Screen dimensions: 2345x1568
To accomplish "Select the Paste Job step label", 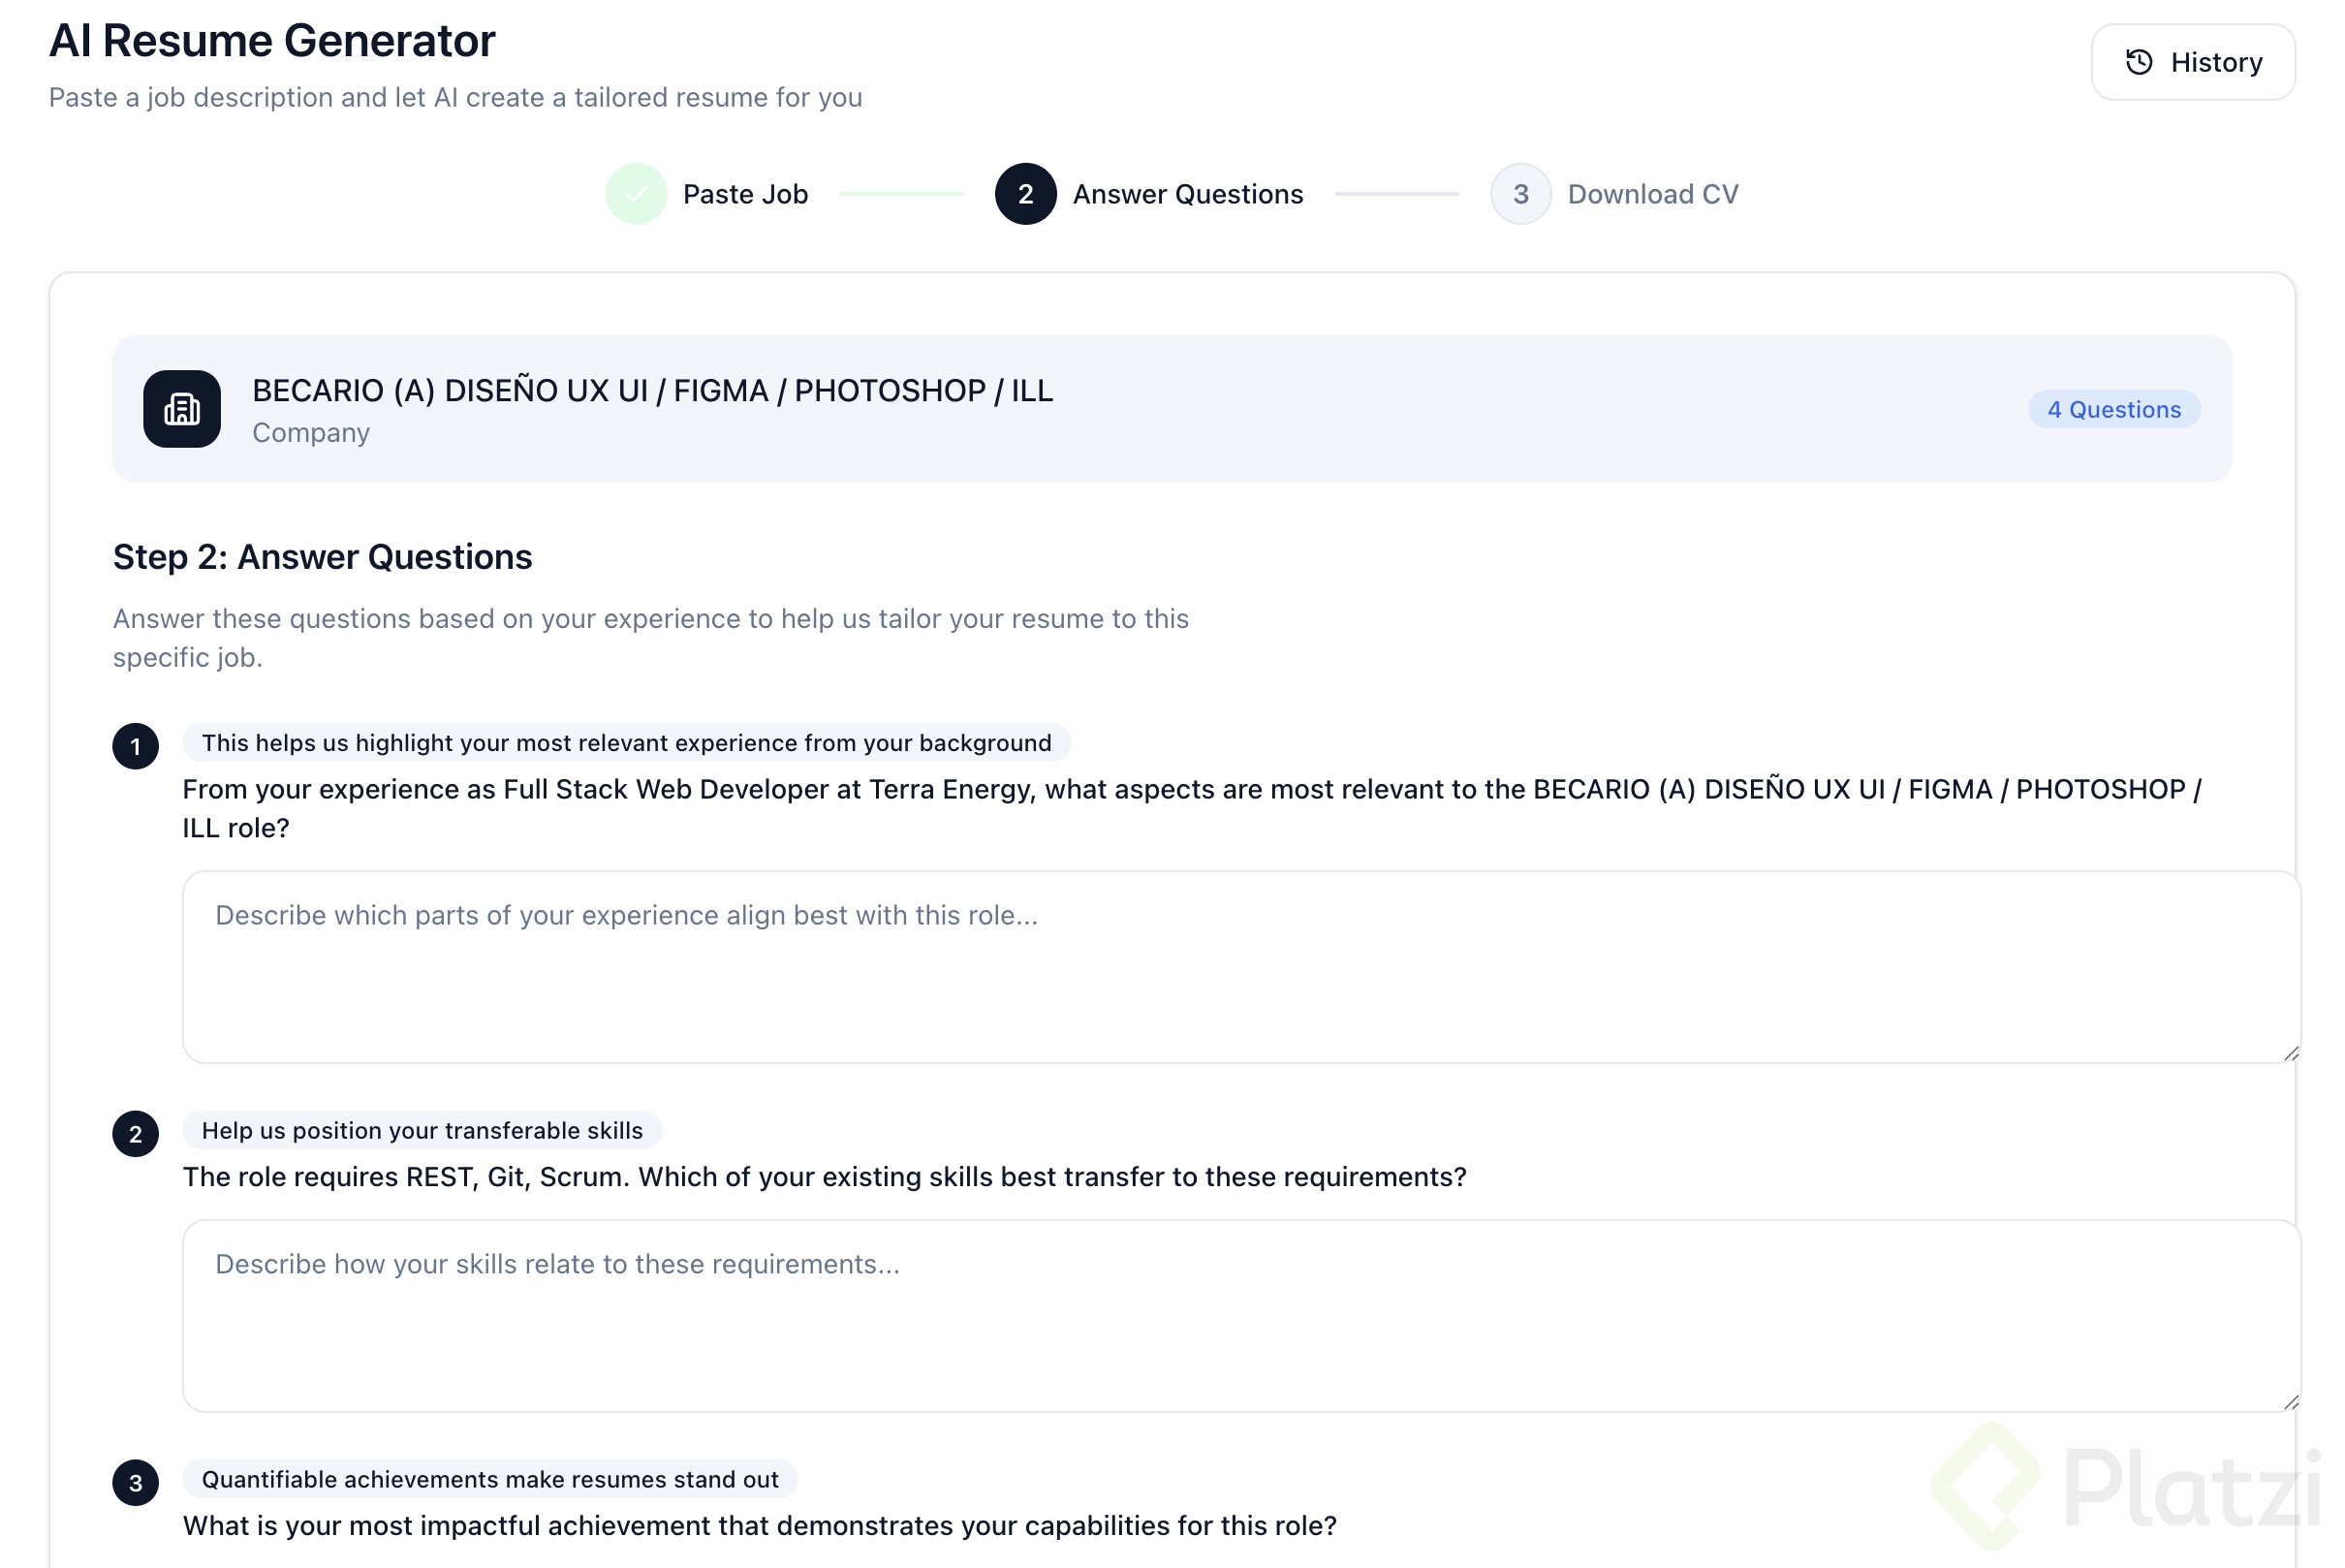I will pyautogui.click(x=745, y=194).
